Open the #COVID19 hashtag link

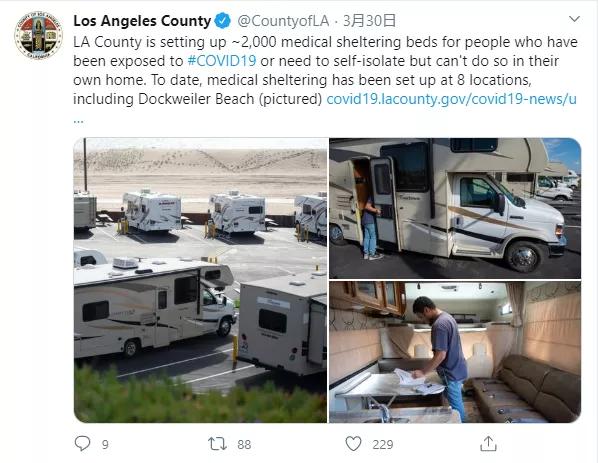222,61
